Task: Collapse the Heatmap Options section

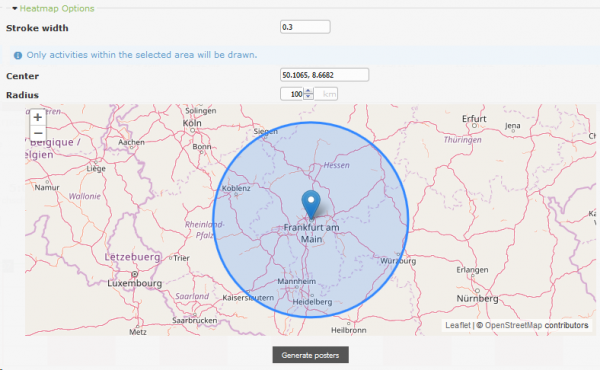Action: pos(15,8)
